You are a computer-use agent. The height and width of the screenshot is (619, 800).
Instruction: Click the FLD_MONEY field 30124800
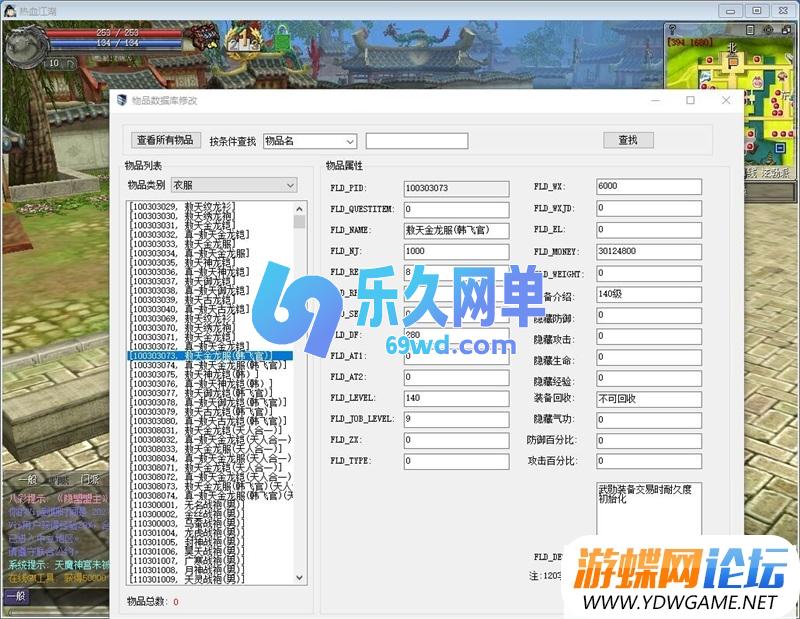tap(648, 252)
